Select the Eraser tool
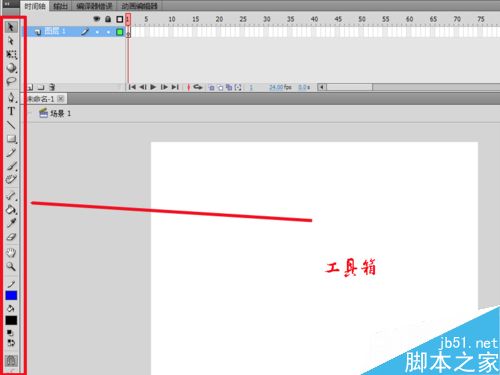The height and width of the screenshot is (375, 500). pyautogui.click(x=11, y=237)
